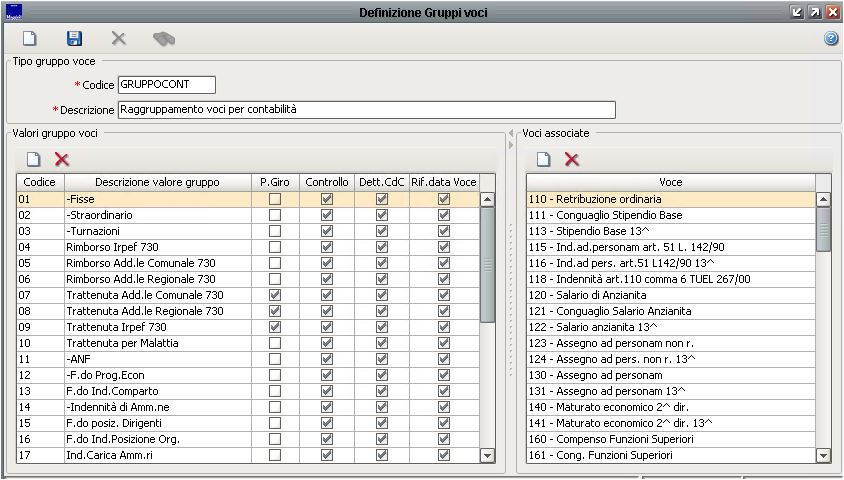Screen dimensions: 844x480
Task: Add new item in Voci associate panel
Action: tap(544, 159)
